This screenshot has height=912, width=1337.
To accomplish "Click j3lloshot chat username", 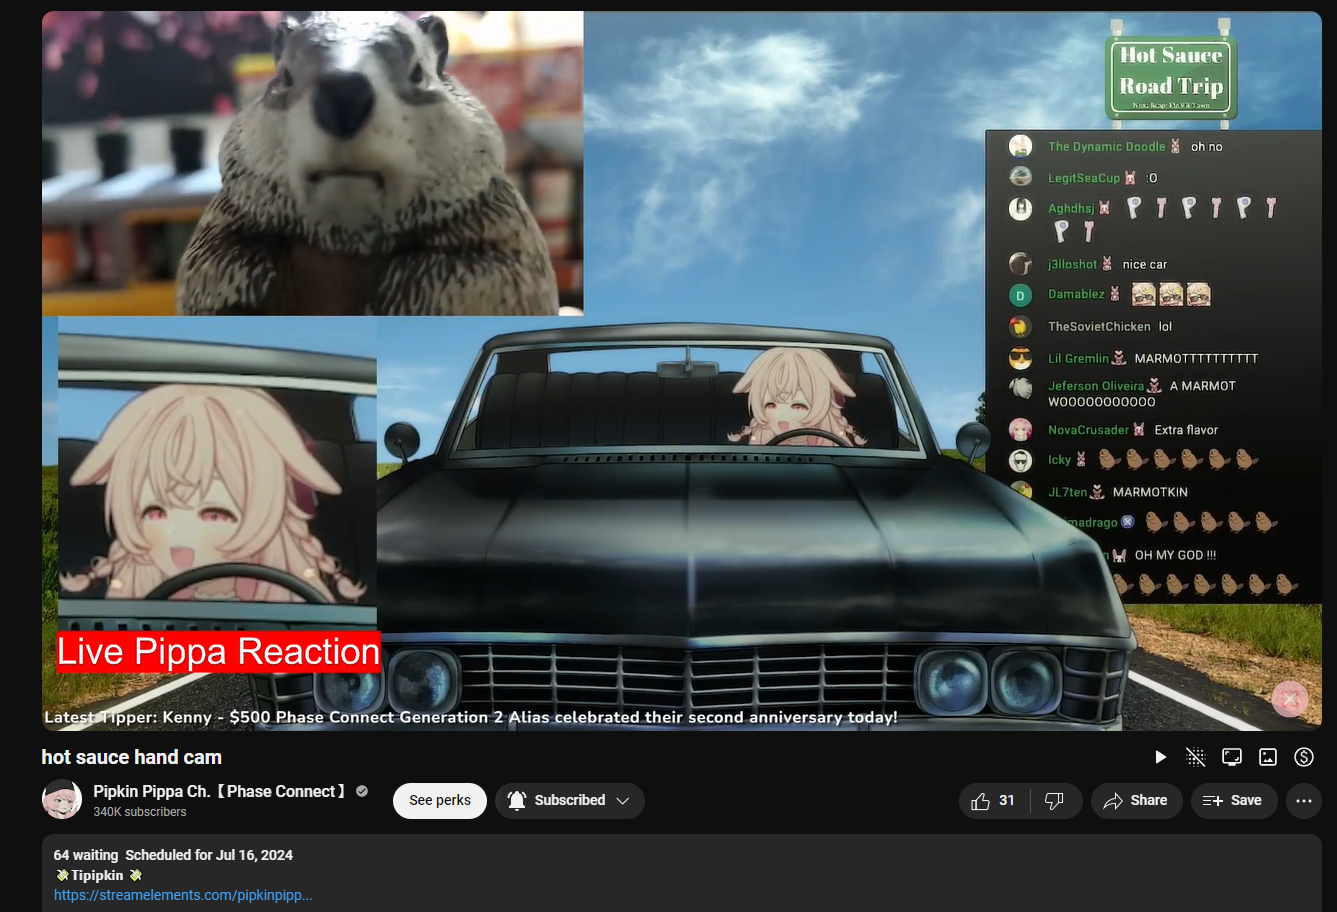I will coord(1073,264).
